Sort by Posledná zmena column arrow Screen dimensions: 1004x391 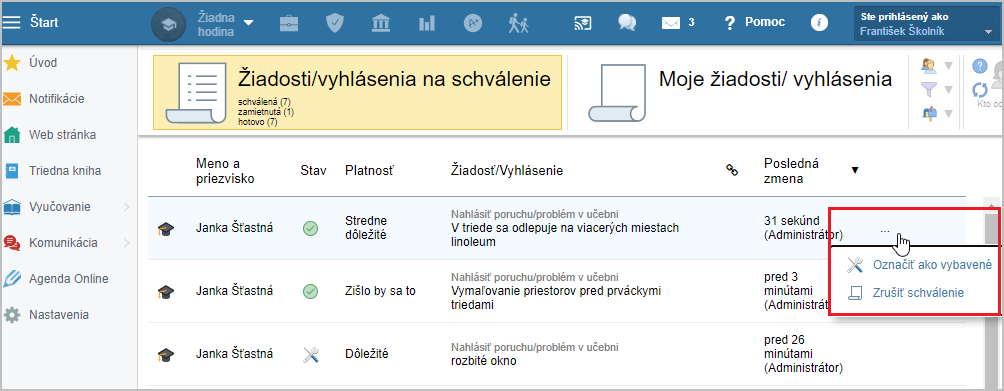[x=855, y=170]
